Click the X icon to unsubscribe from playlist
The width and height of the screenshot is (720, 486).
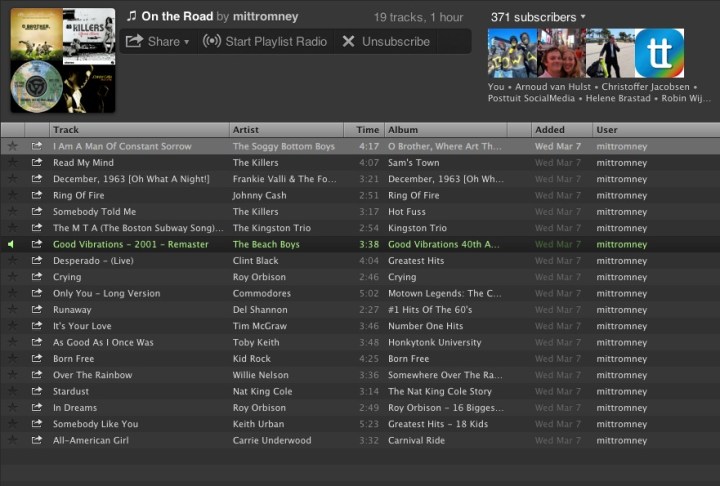pos(348,41)
